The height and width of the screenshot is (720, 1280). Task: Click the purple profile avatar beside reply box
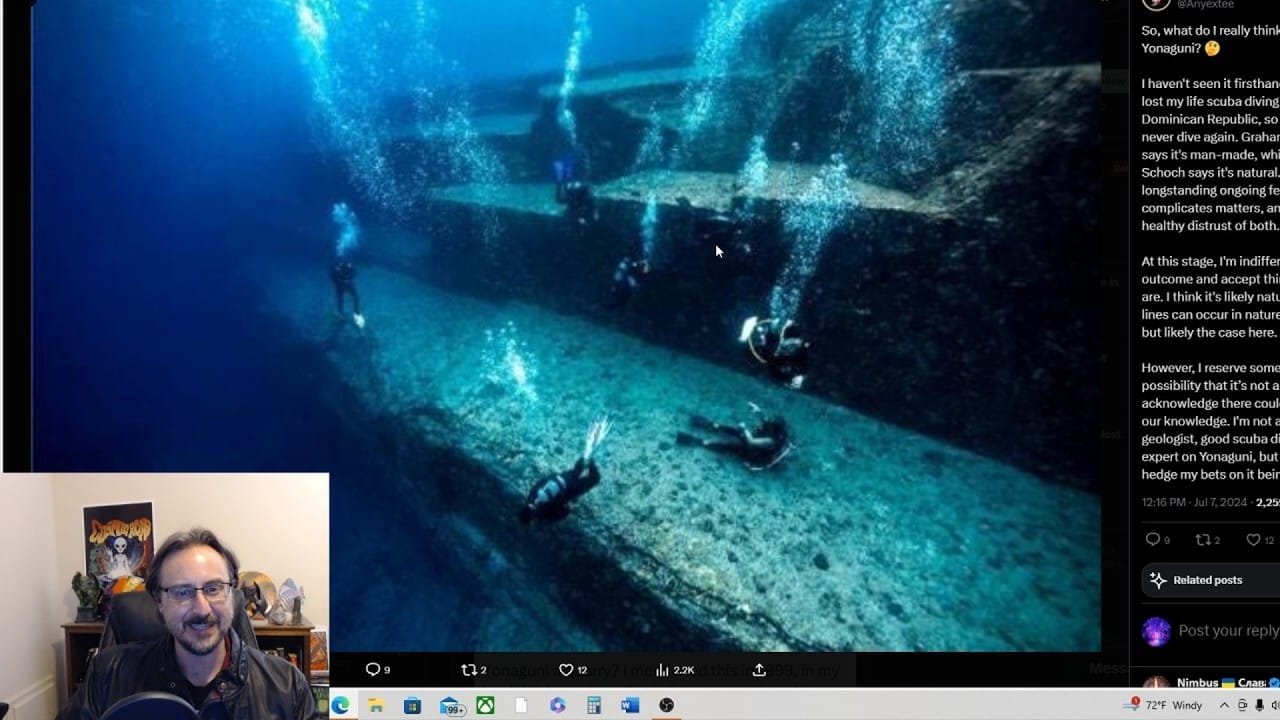click(1157, 631)
